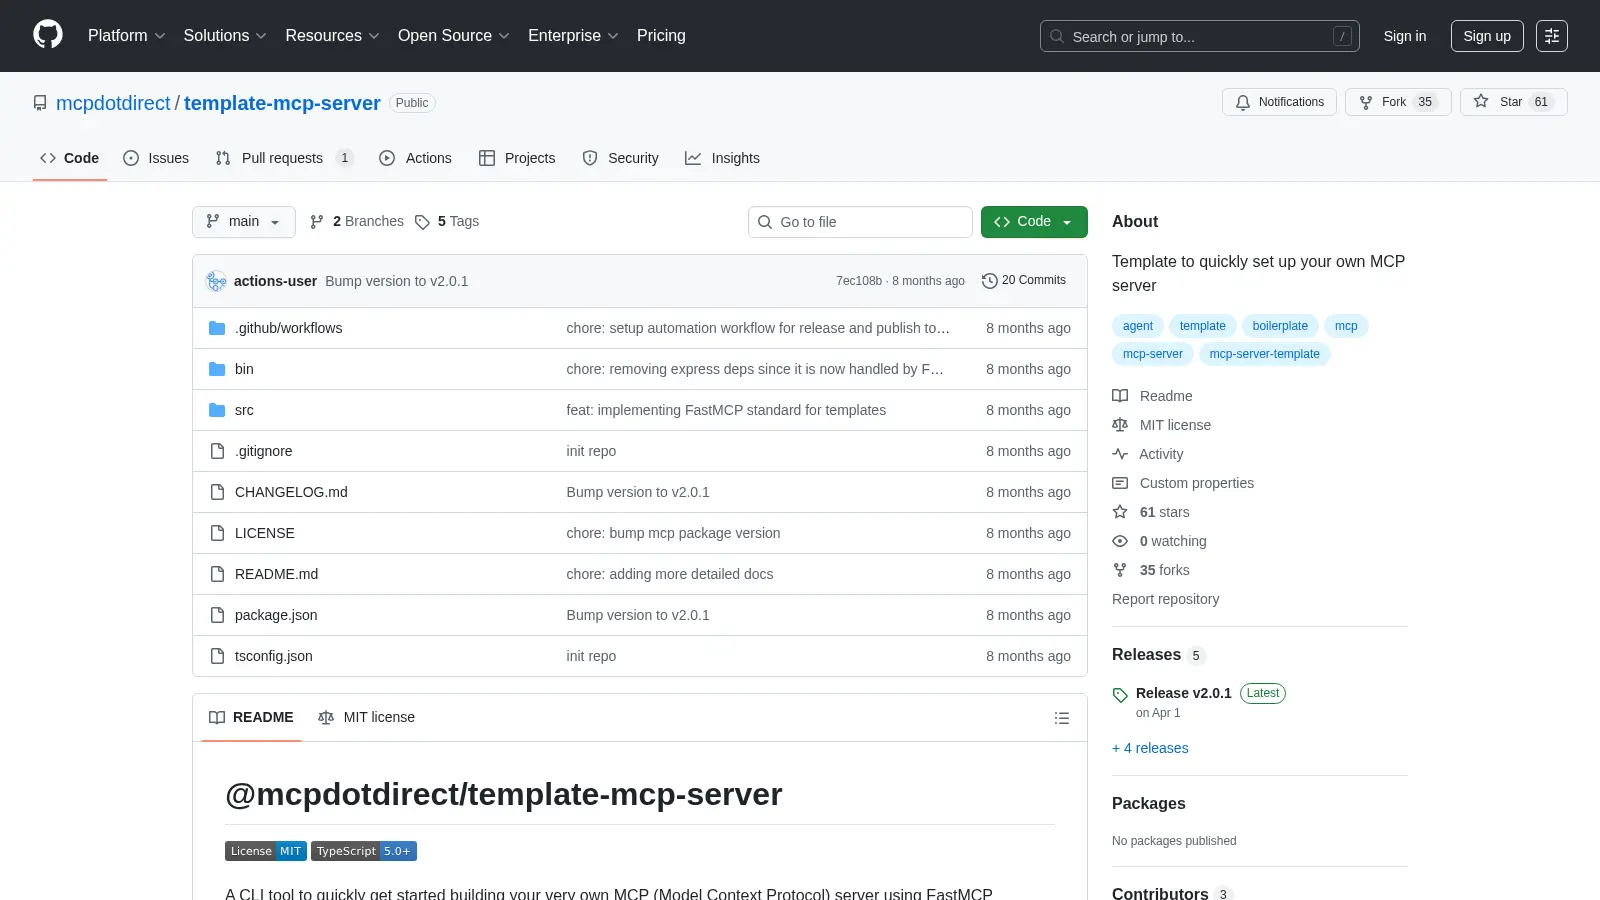Screen dimensions: 1600x900
Task: Click the star icon beside 61 stars
Action: [x=1120, y=512]
